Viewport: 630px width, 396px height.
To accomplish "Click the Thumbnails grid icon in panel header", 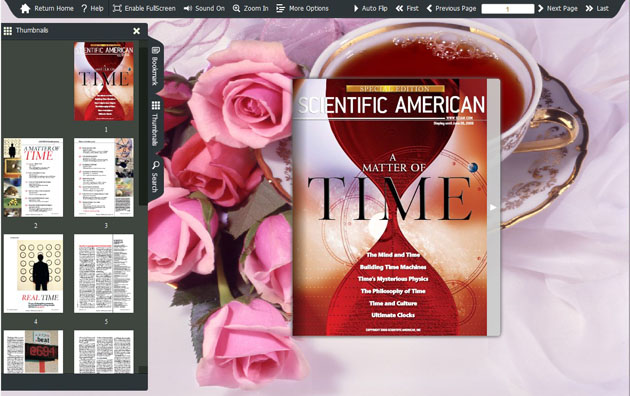I will 8,31.
